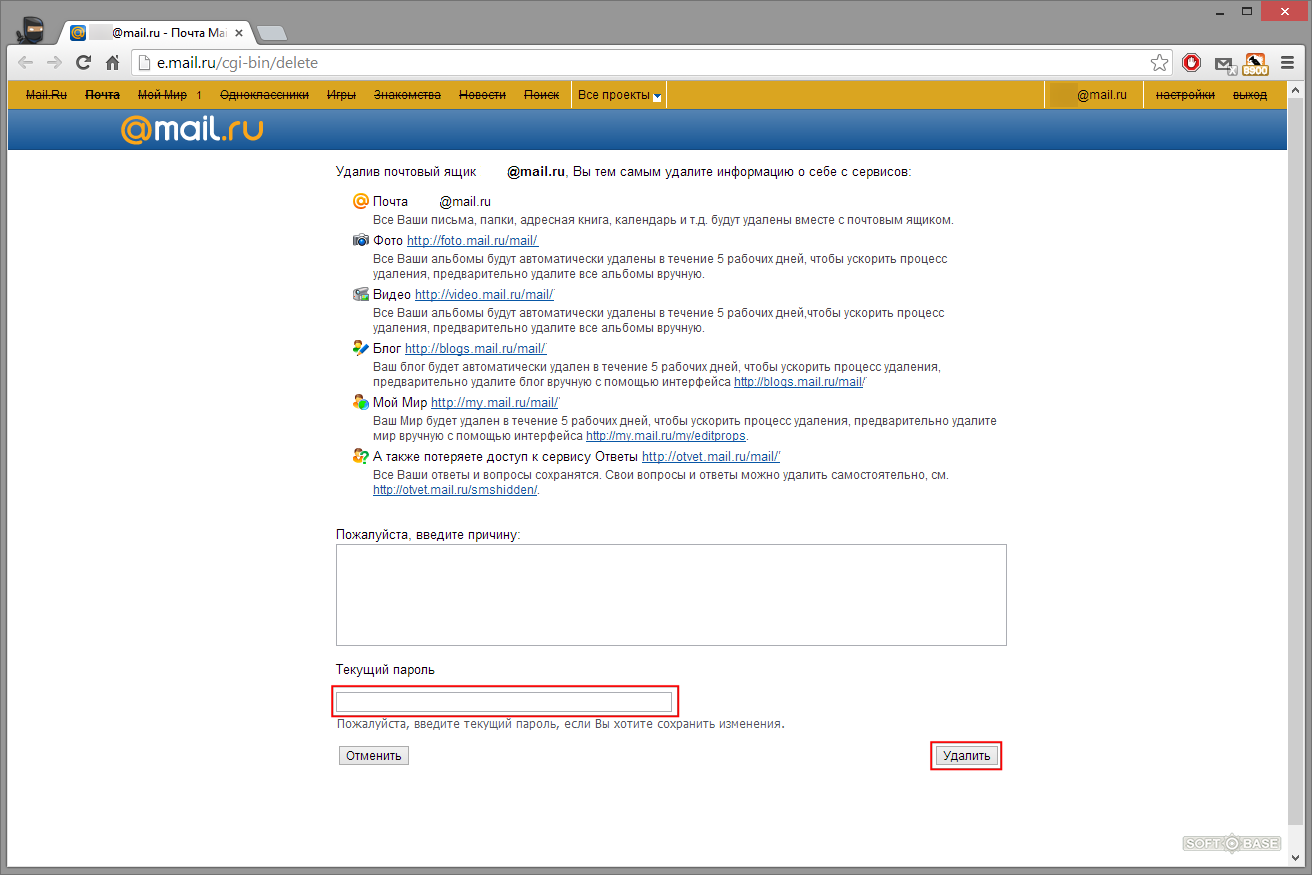Click the reason text area
The image size is (1312, 875).
coord(671,595)
